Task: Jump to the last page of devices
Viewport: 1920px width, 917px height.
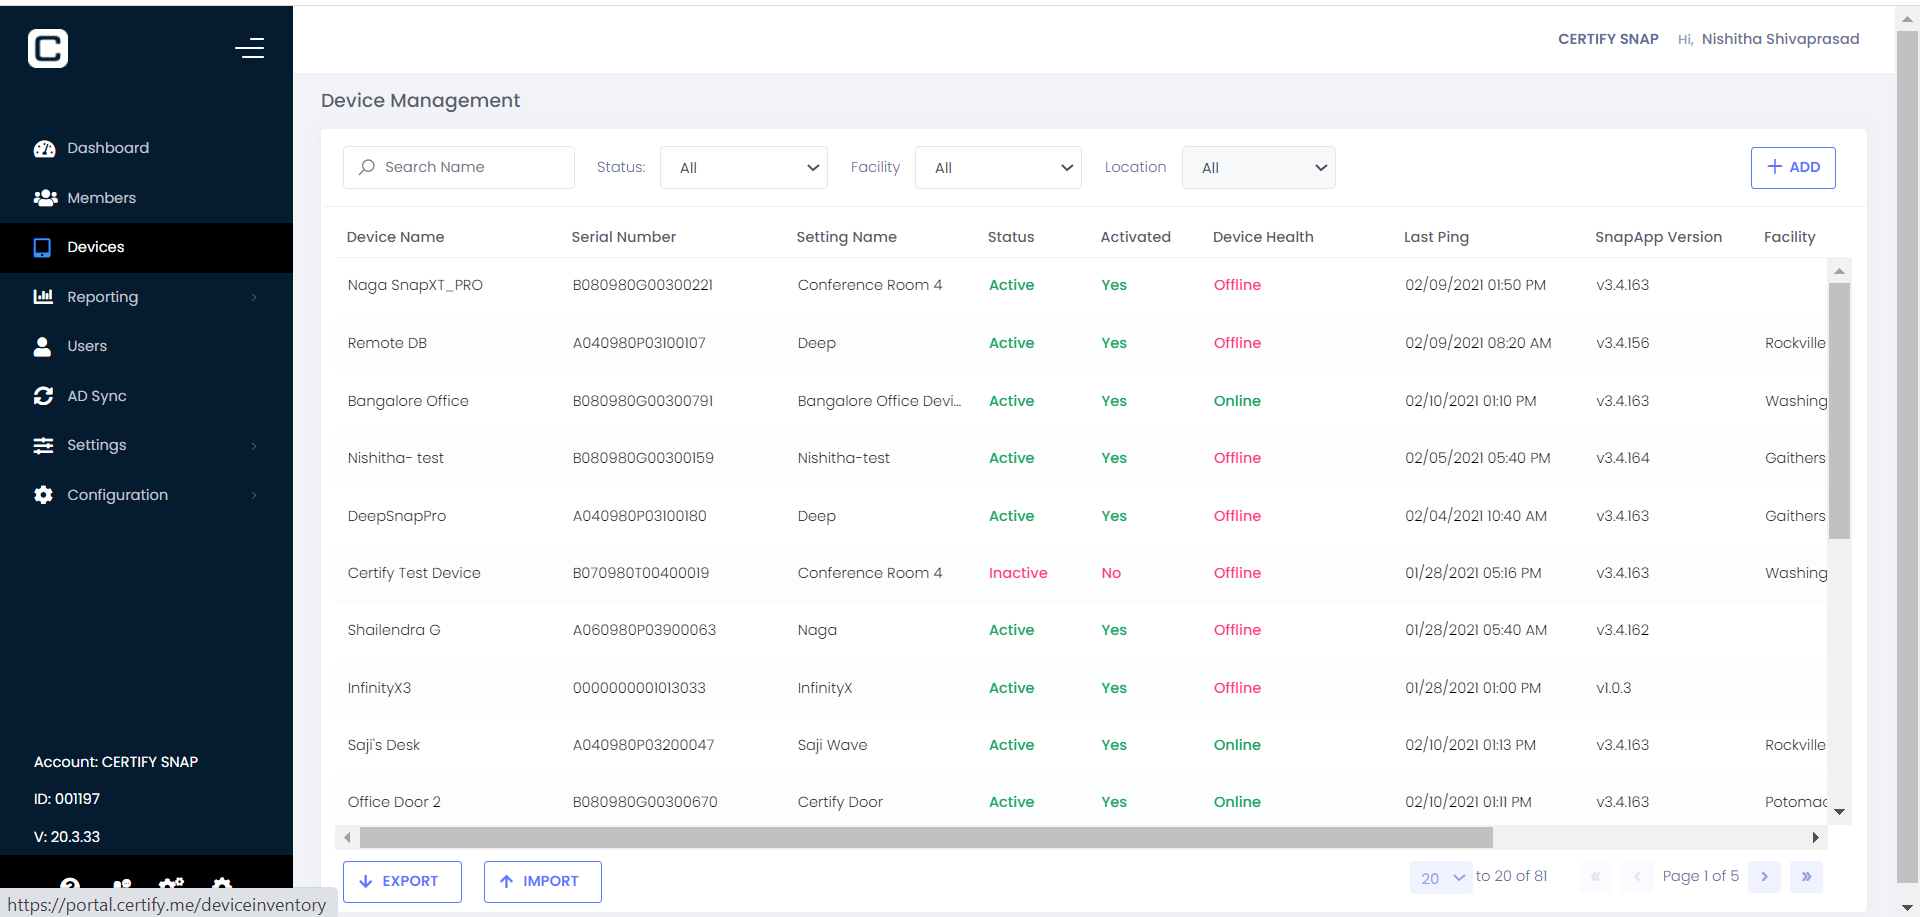Action: click(x=1806, y=877)
